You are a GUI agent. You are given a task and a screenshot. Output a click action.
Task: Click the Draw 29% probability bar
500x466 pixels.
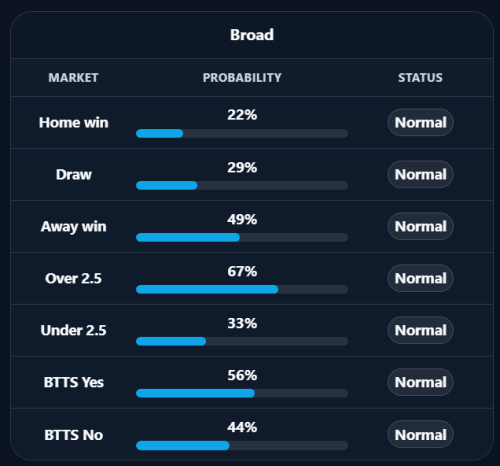click(242, 185)
